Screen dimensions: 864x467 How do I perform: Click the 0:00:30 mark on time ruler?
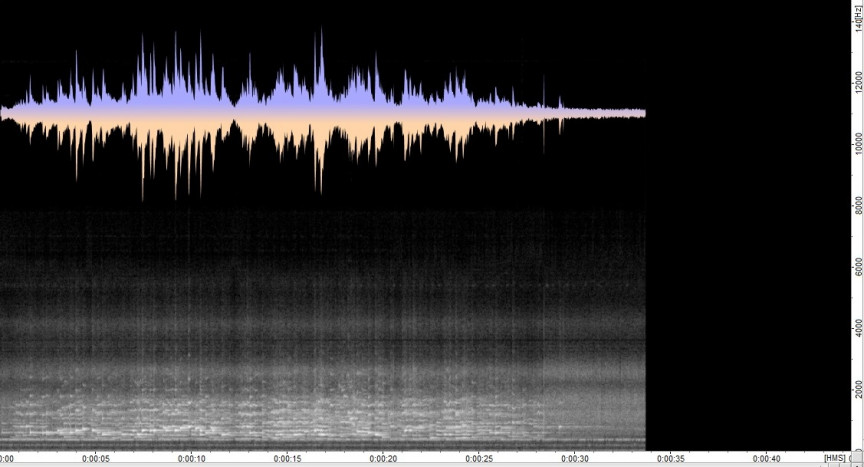click(x=575, y=459)
